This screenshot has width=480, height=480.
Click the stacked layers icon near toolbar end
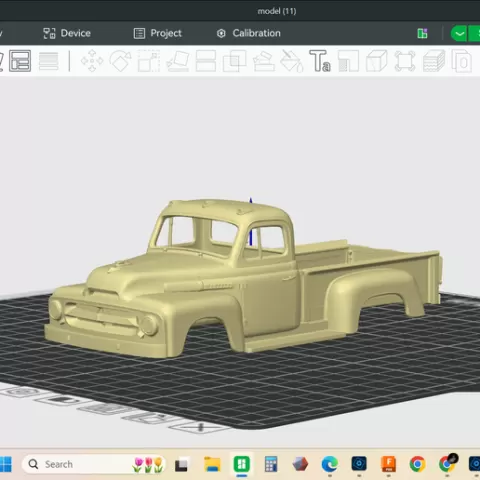point(434,61)
